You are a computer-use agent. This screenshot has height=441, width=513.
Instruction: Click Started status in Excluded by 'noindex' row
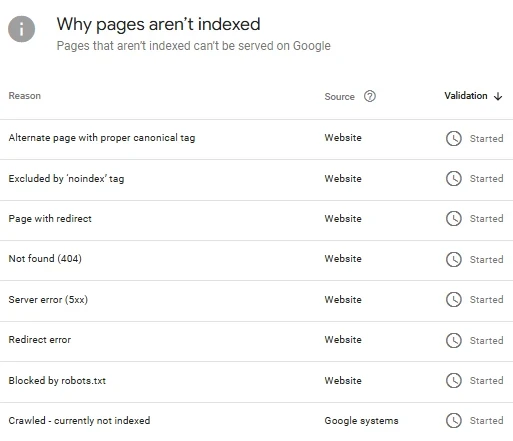coord(486,179)
